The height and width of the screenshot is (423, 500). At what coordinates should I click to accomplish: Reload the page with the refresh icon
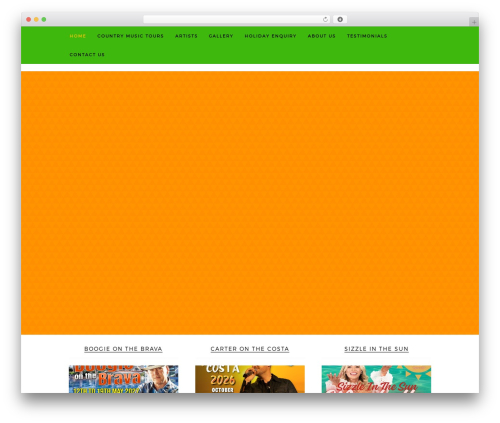click(x=325, y=20)
